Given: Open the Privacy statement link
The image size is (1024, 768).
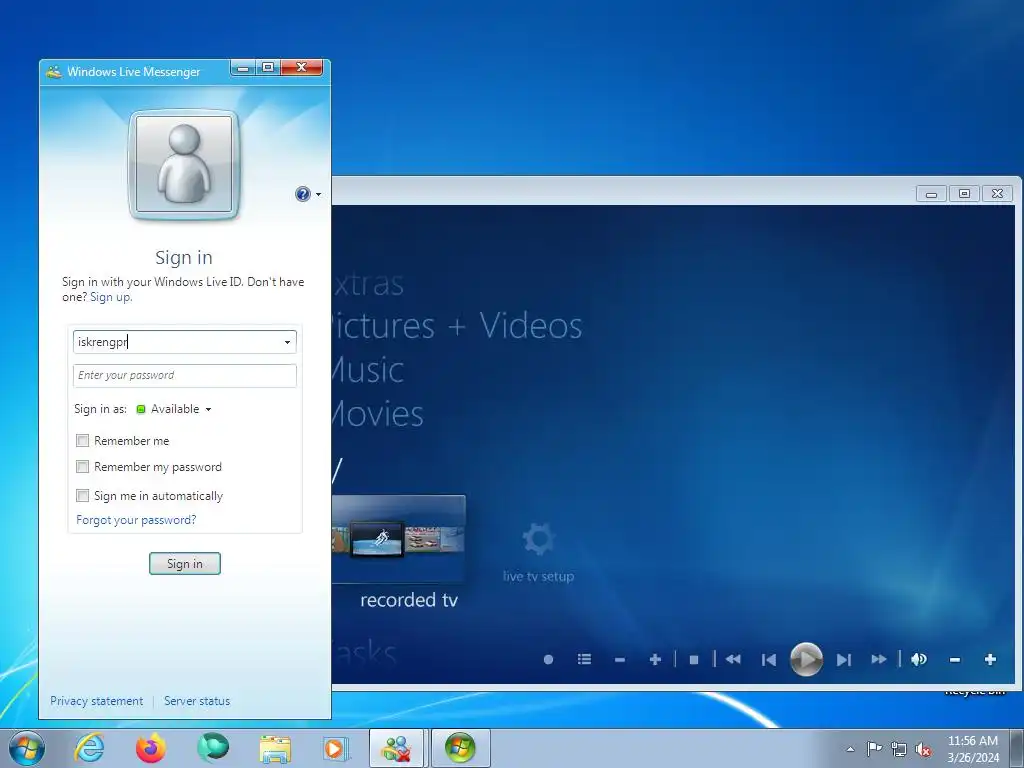Looking at the screenshot, I should click(97, 701).
